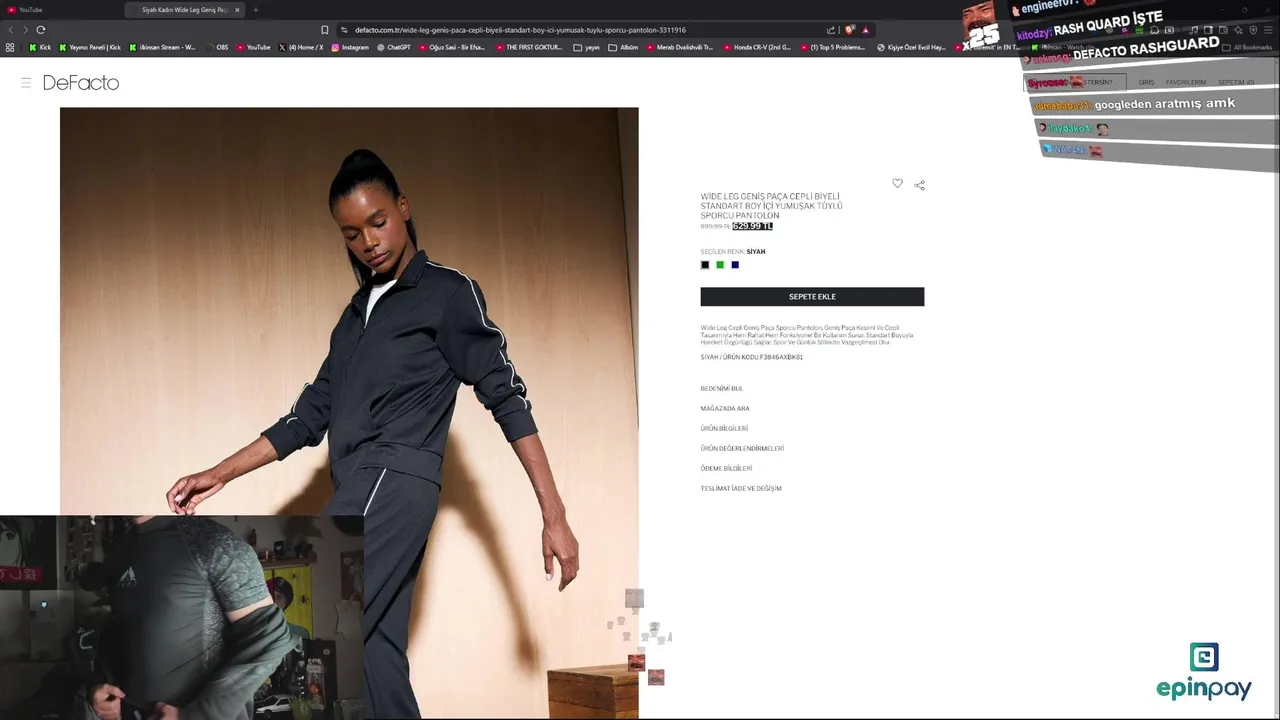The image size is (1280, 720).
Task: Open the All Bookmarks folder
Action: [x=1247, y=47]
